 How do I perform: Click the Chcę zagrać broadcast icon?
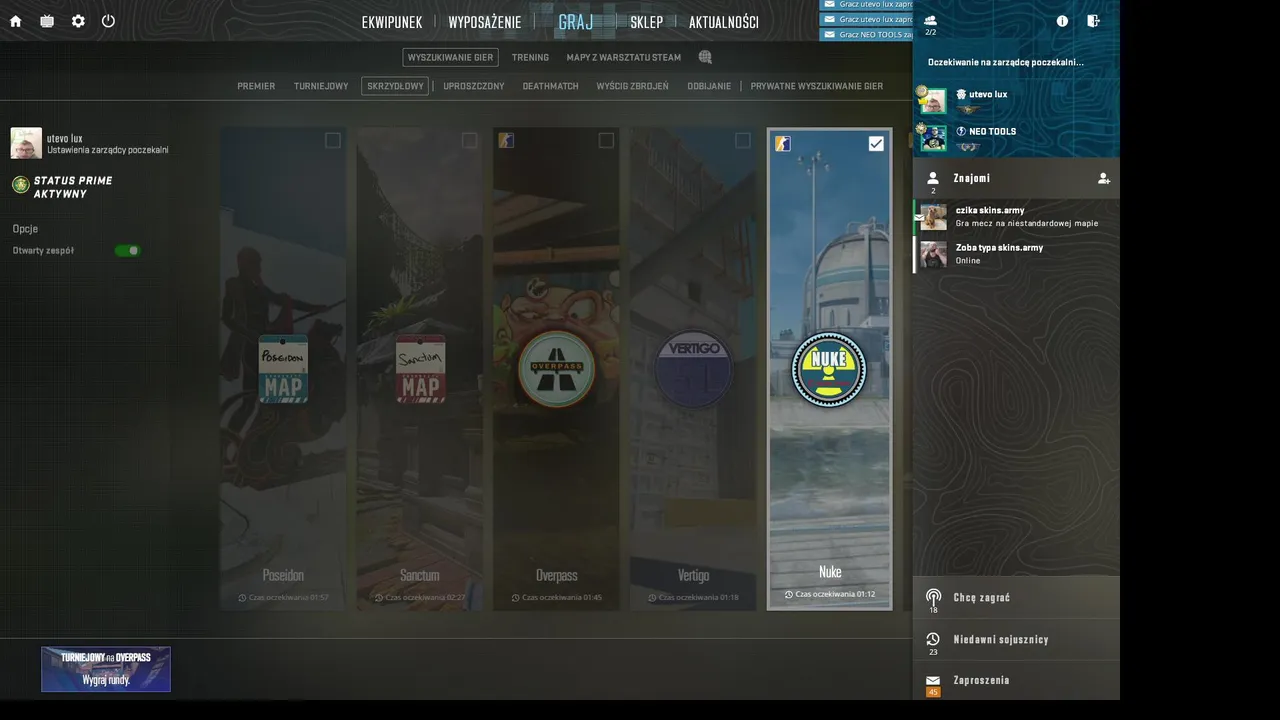click(933, 596)
